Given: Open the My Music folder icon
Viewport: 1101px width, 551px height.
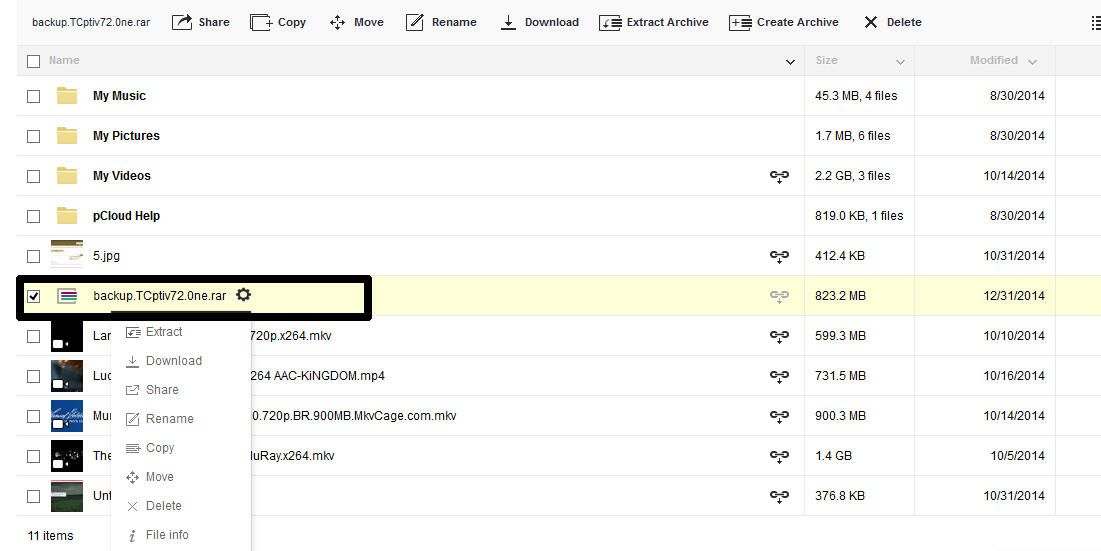Looking at the screenshot, I should tap(67, 95).
